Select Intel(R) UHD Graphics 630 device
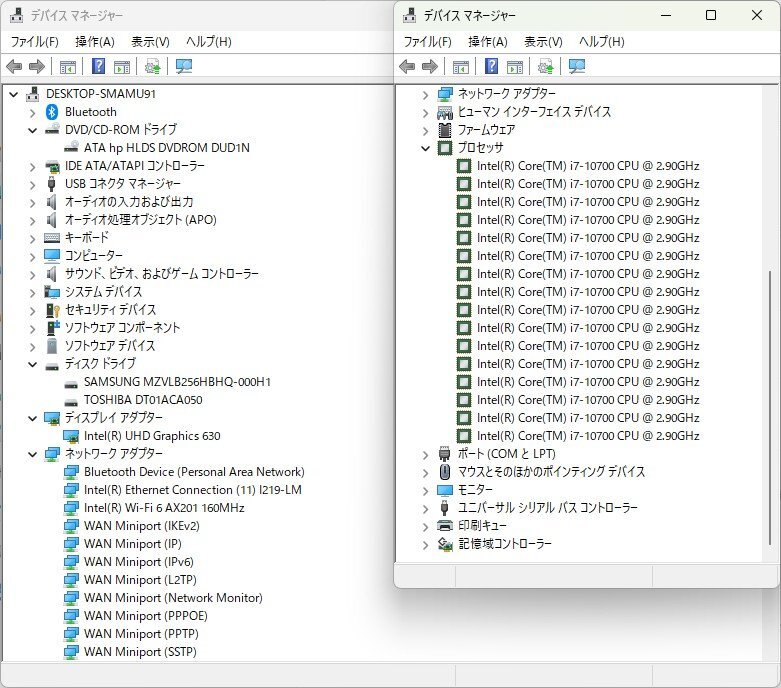The image size is (781, 688). (151, 436)
